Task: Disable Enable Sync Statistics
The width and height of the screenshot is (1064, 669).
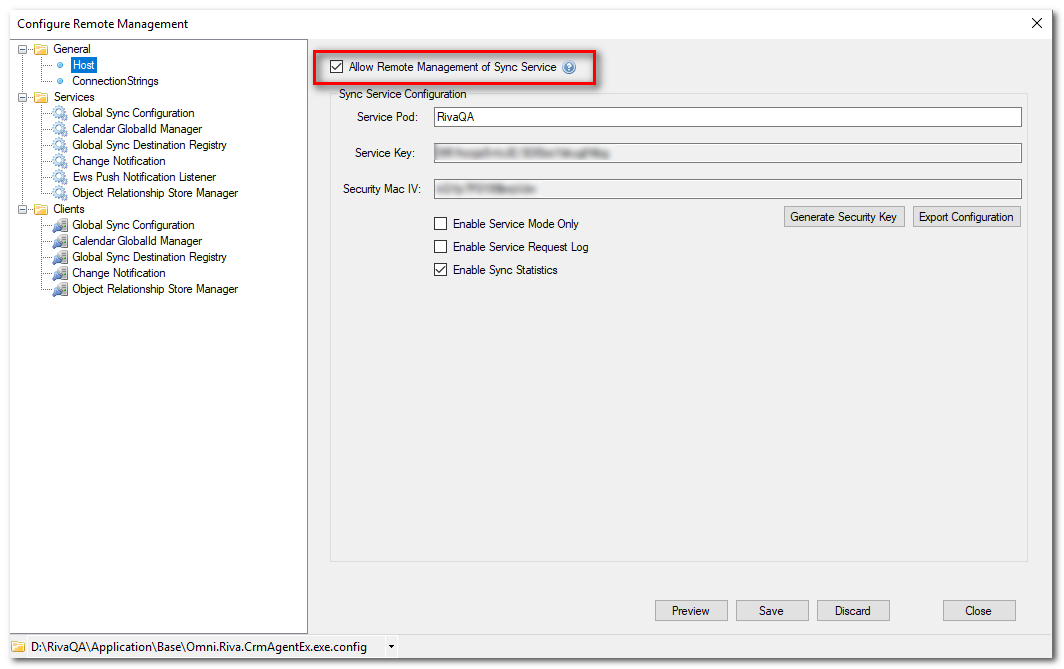Action: point(440,269)
